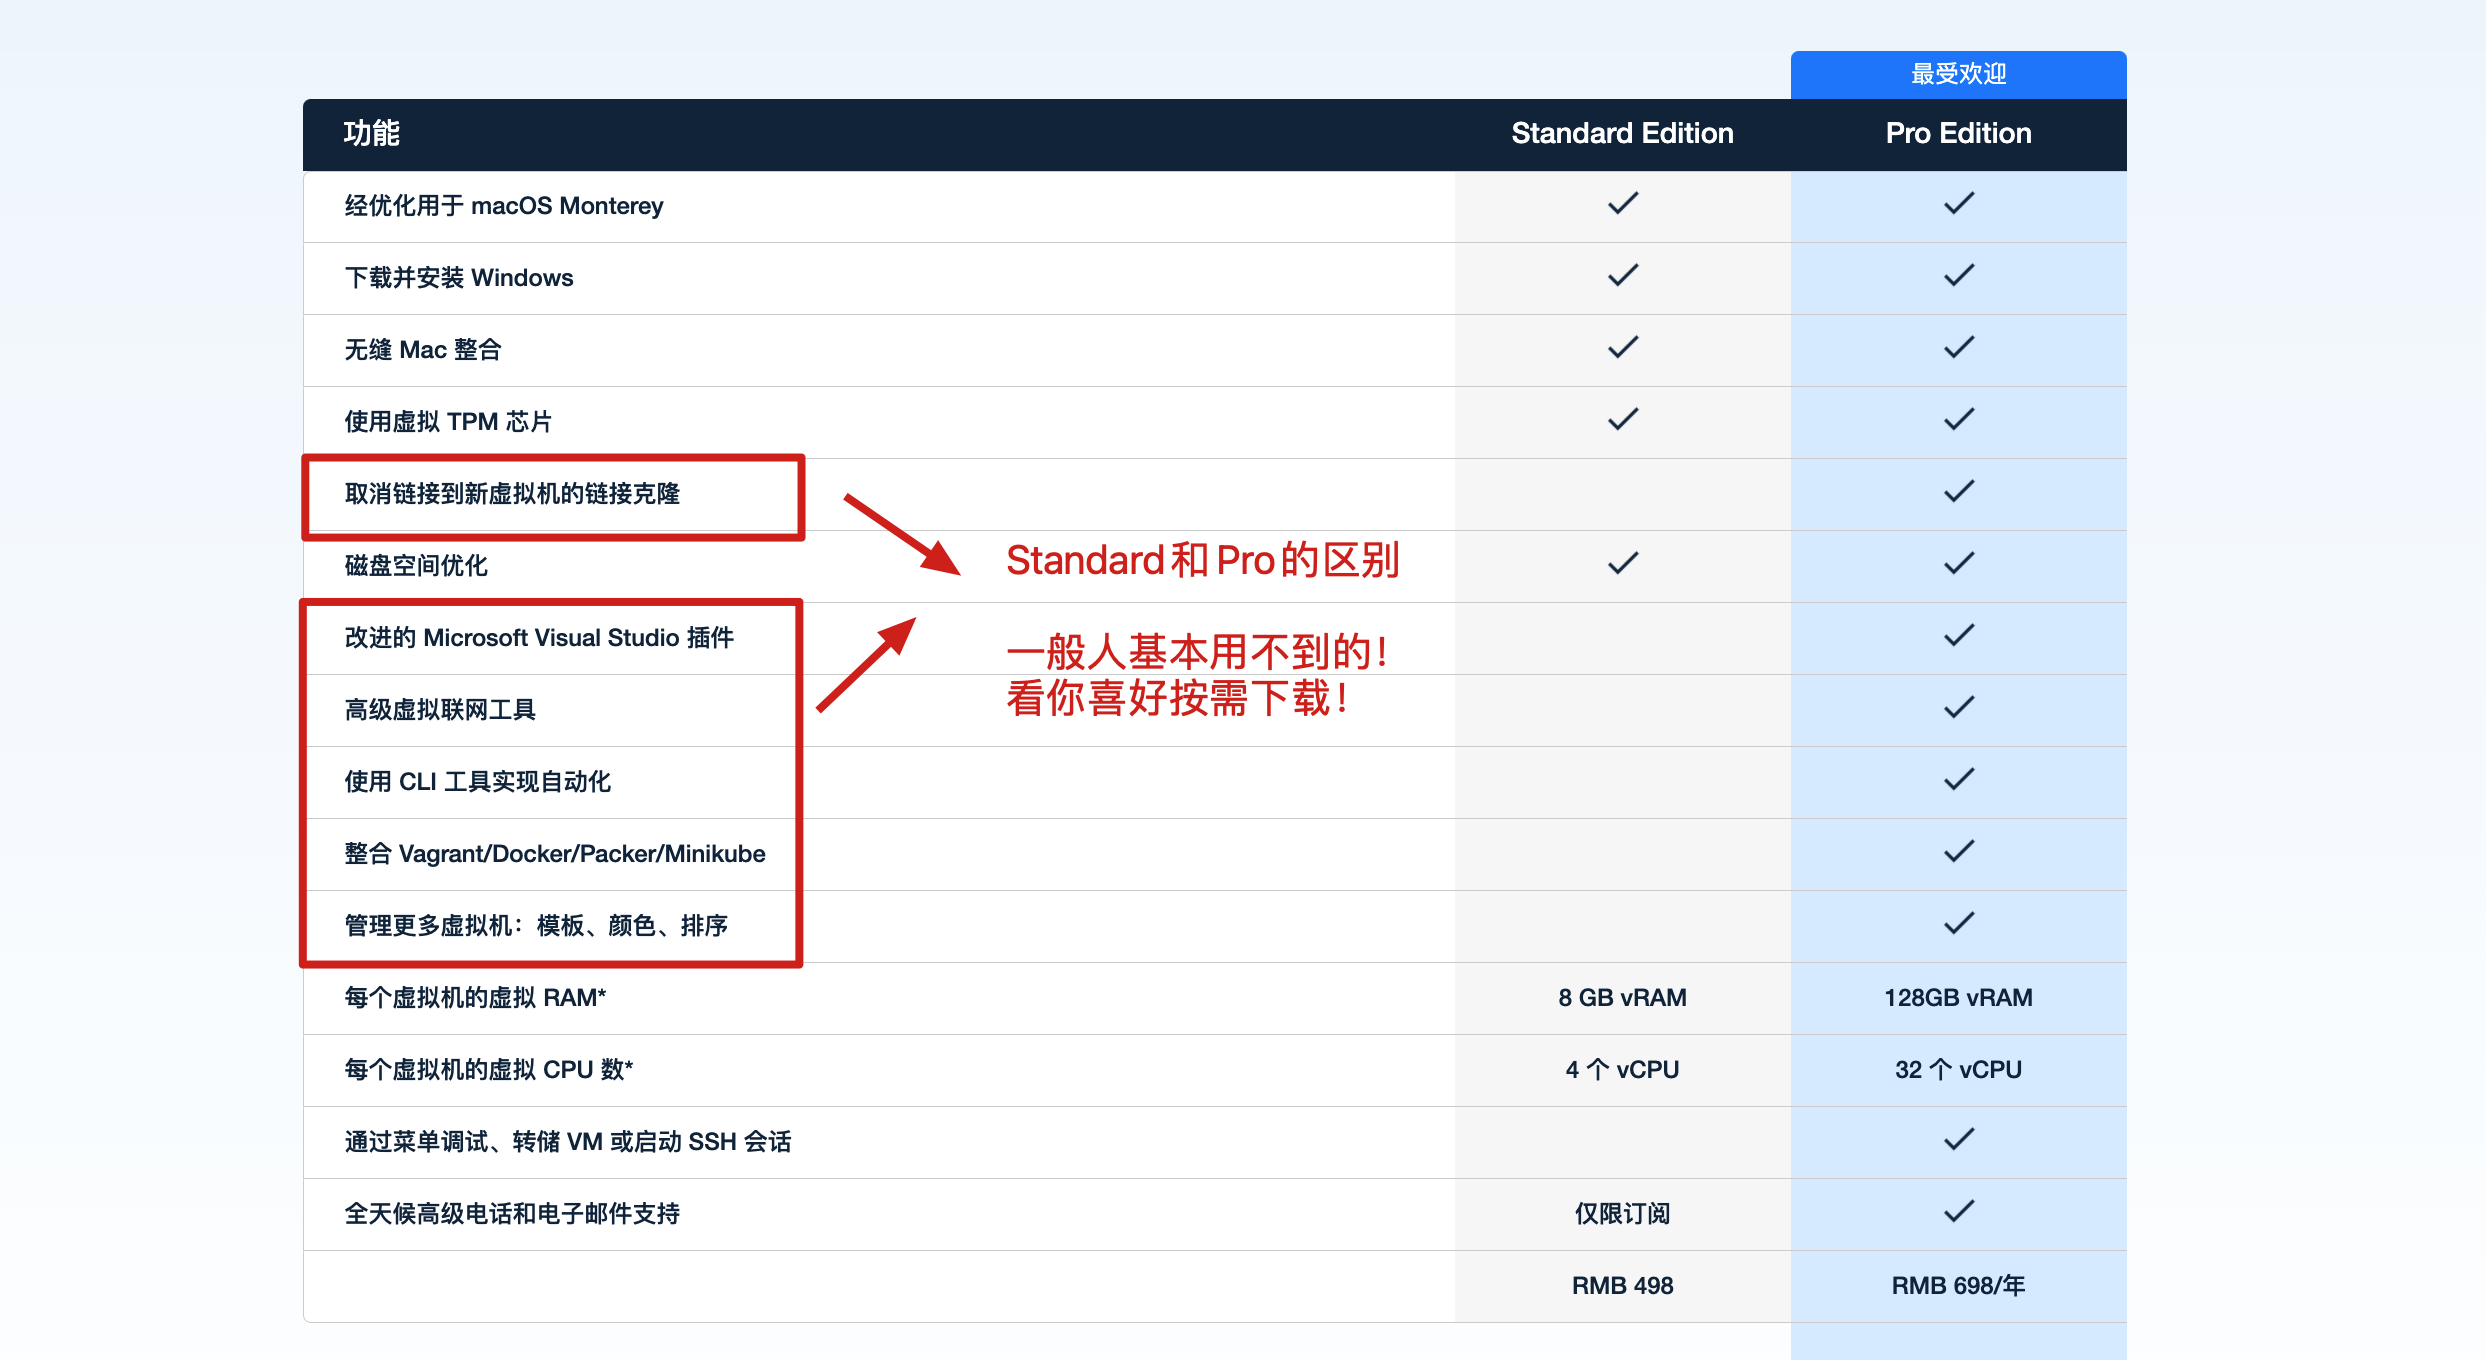Click Standard checkmark for macOS Monterey row

tap(1623, 203)
